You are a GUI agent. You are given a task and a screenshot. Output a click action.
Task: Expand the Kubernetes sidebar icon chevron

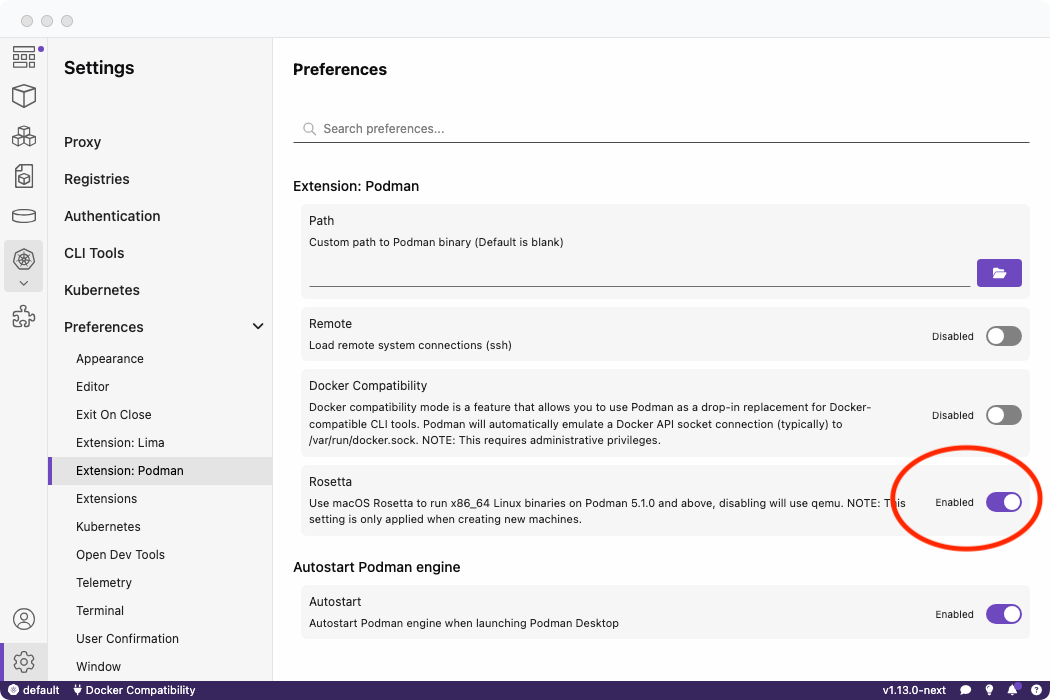click(x=24, y=283)
